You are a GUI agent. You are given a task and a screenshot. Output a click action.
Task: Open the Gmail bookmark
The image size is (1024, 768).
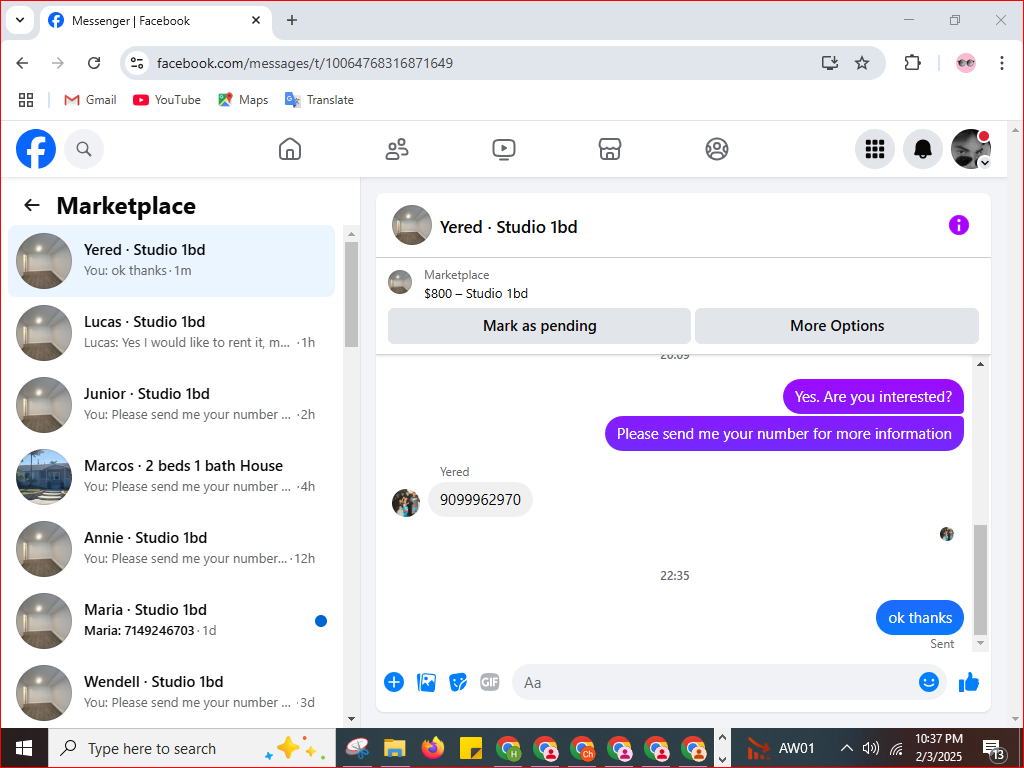point(90,100)
